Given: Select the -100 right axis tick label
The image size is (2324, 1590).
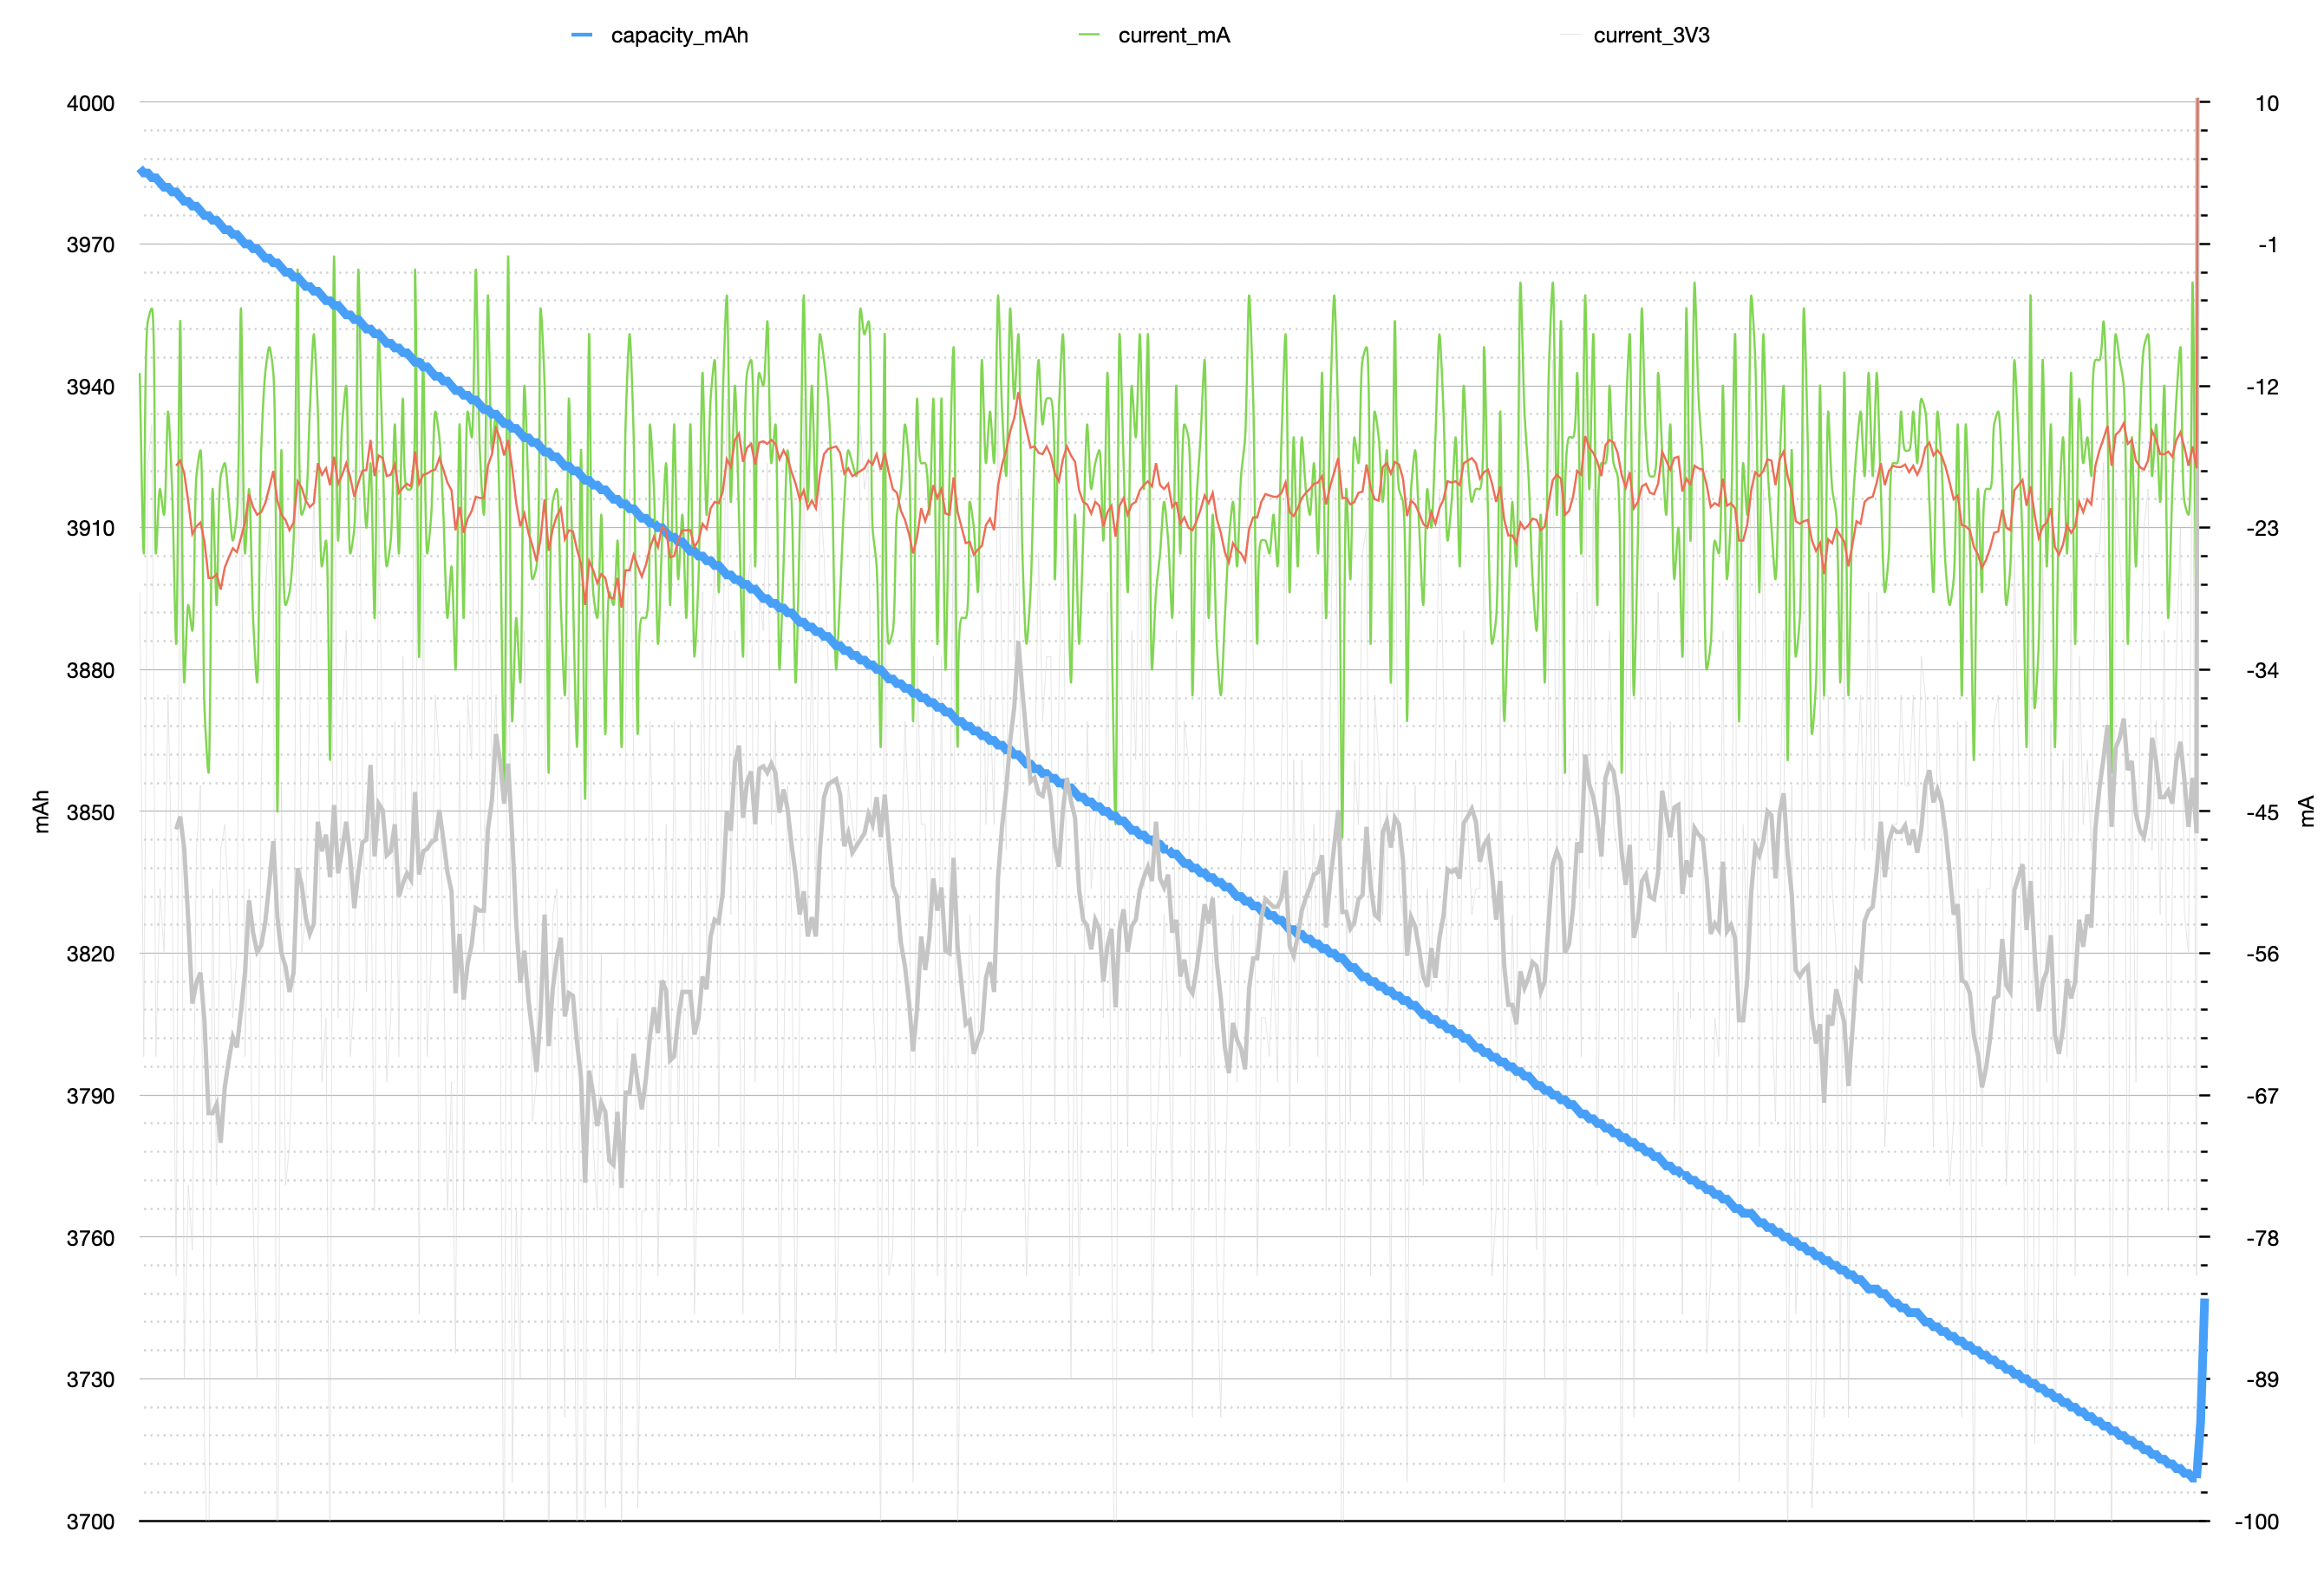Looking at the screenshot, I should (x=2256, y=1521).
